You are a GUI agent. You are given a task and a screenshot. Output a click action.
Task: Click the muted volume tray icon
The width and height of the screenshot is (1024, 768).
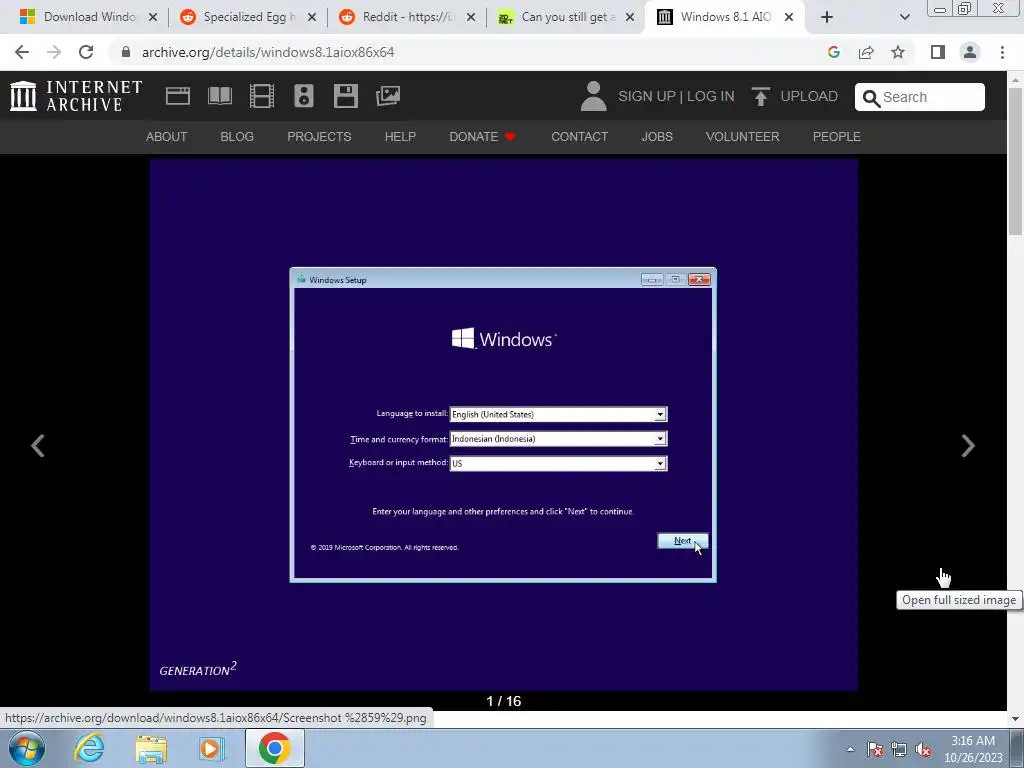pos(923,749)
